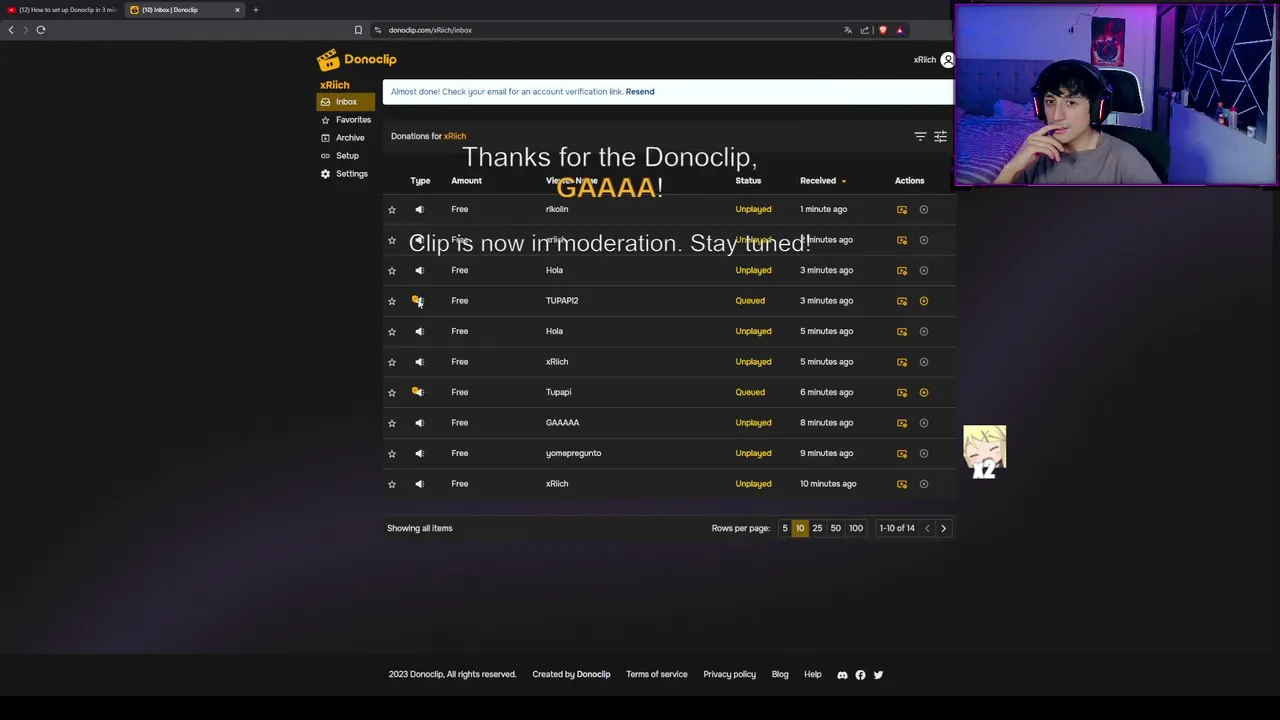This screenshot has height=720, width=1280.
Task: Click the speaker icon in GAAAAA row
Action: 420,423
